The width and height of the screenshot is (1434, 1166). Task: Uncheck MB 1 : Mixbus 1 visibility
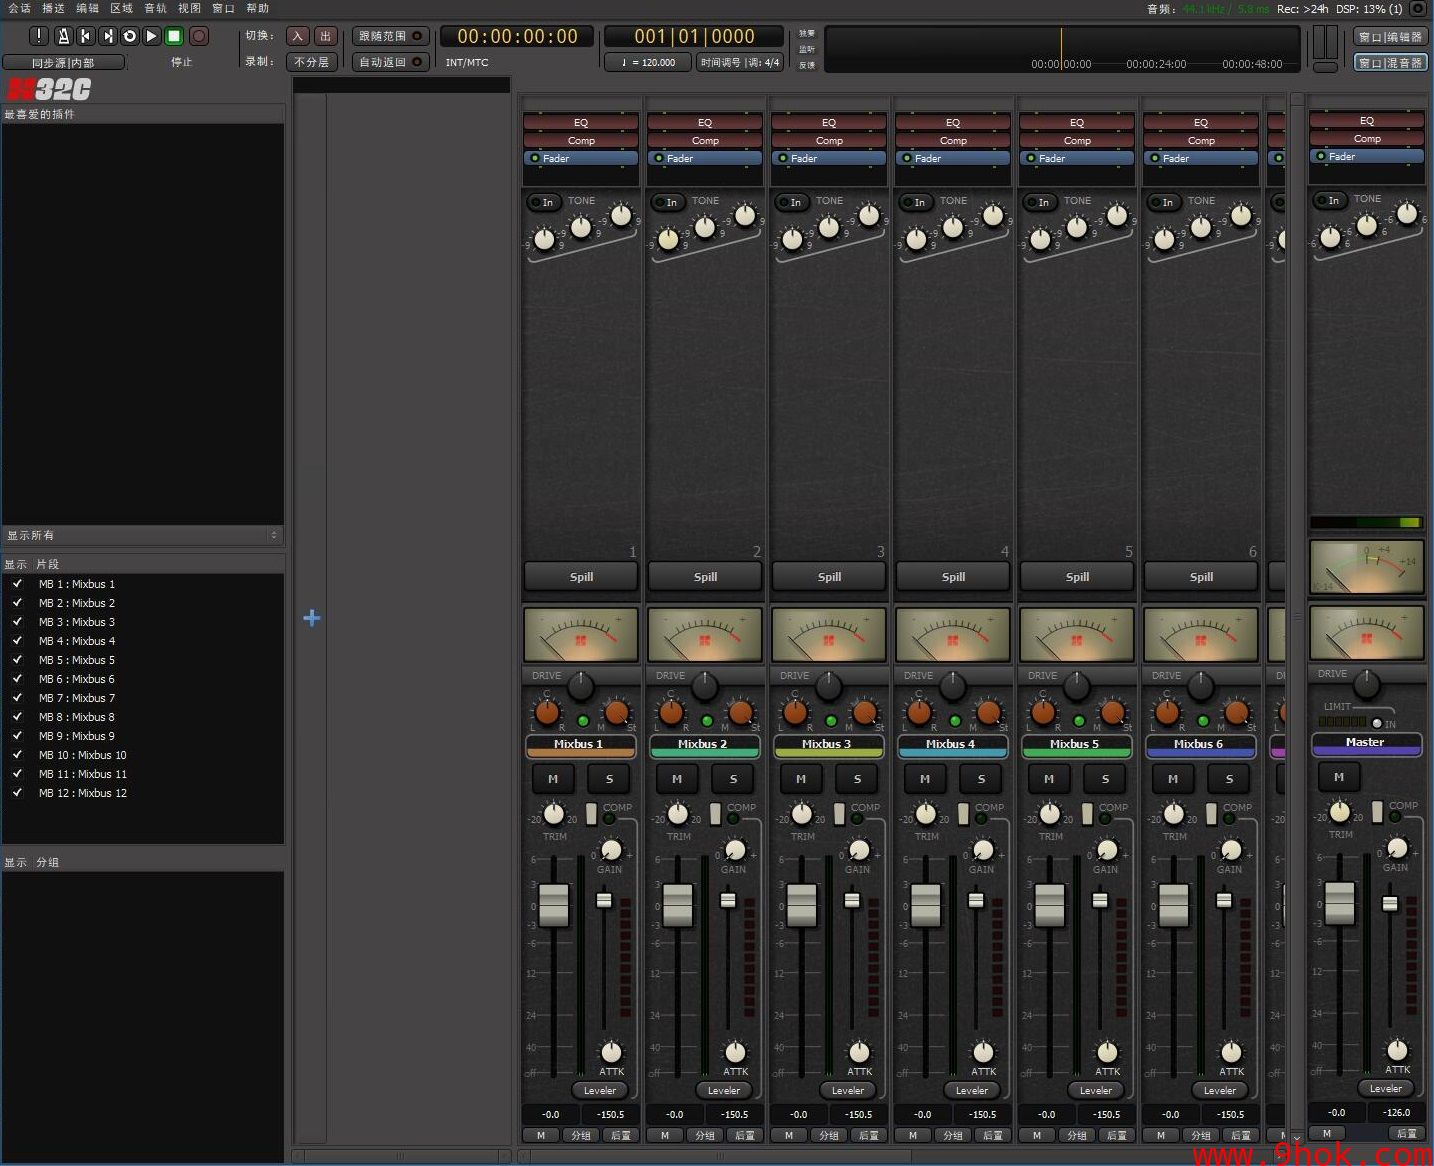17,583
